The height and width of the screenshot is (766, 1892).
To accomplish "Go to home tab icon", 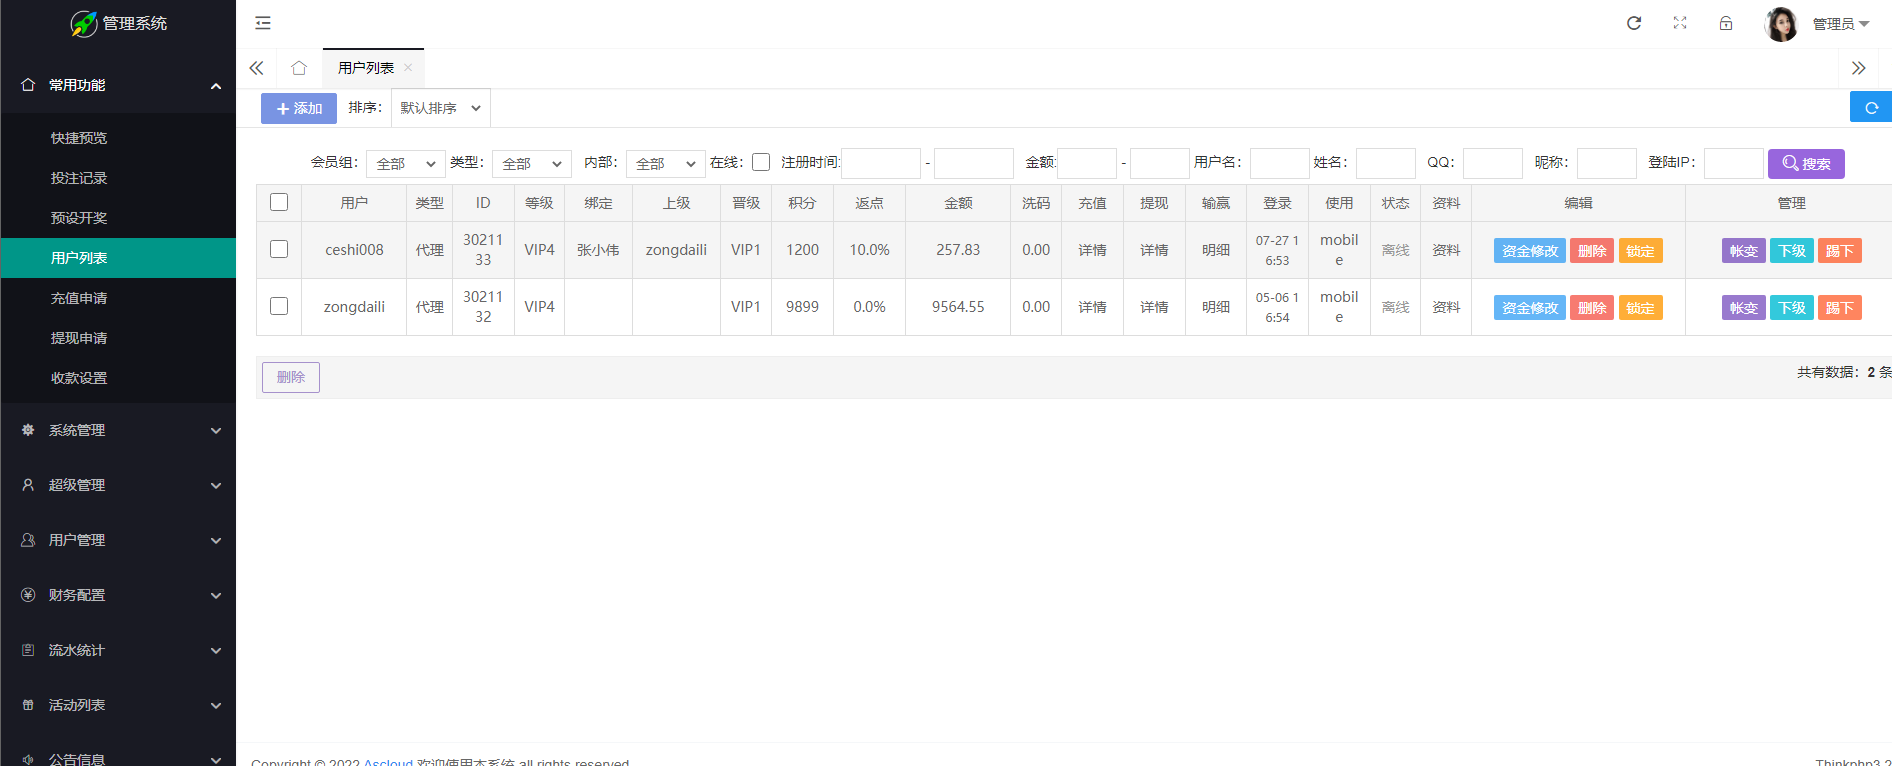I will pyautogui.click(x=299, y=68).
